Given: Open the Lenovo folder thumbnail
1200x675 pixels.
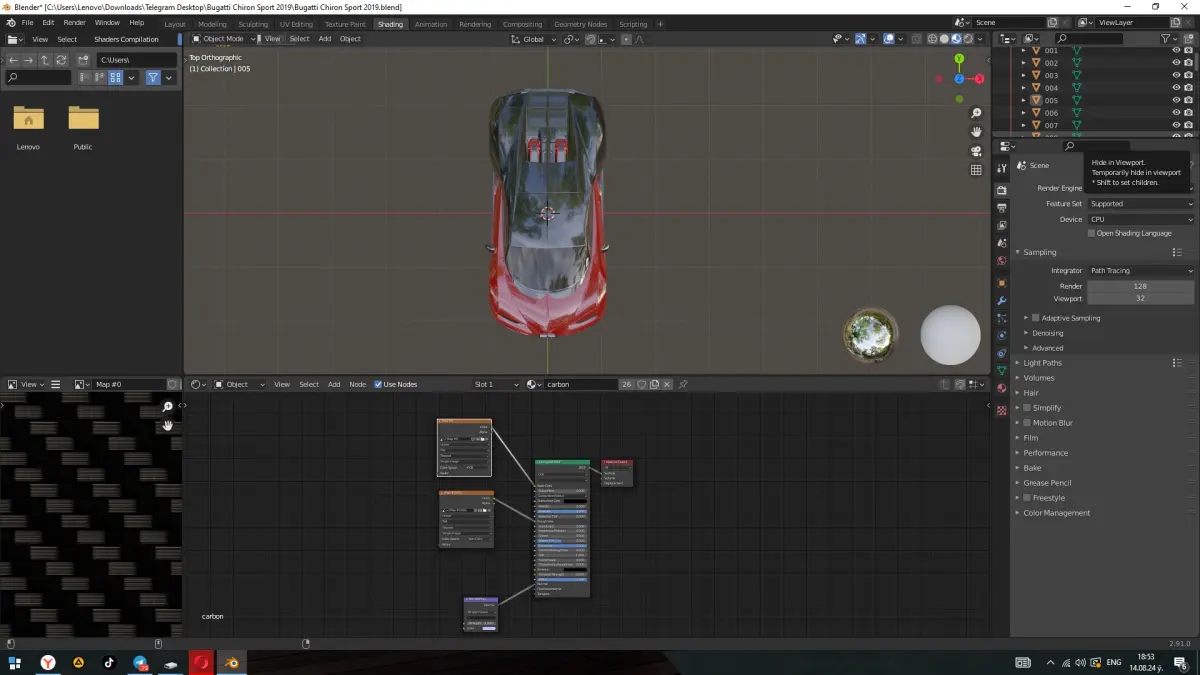Looking at the screenshot, I should 28,120.
